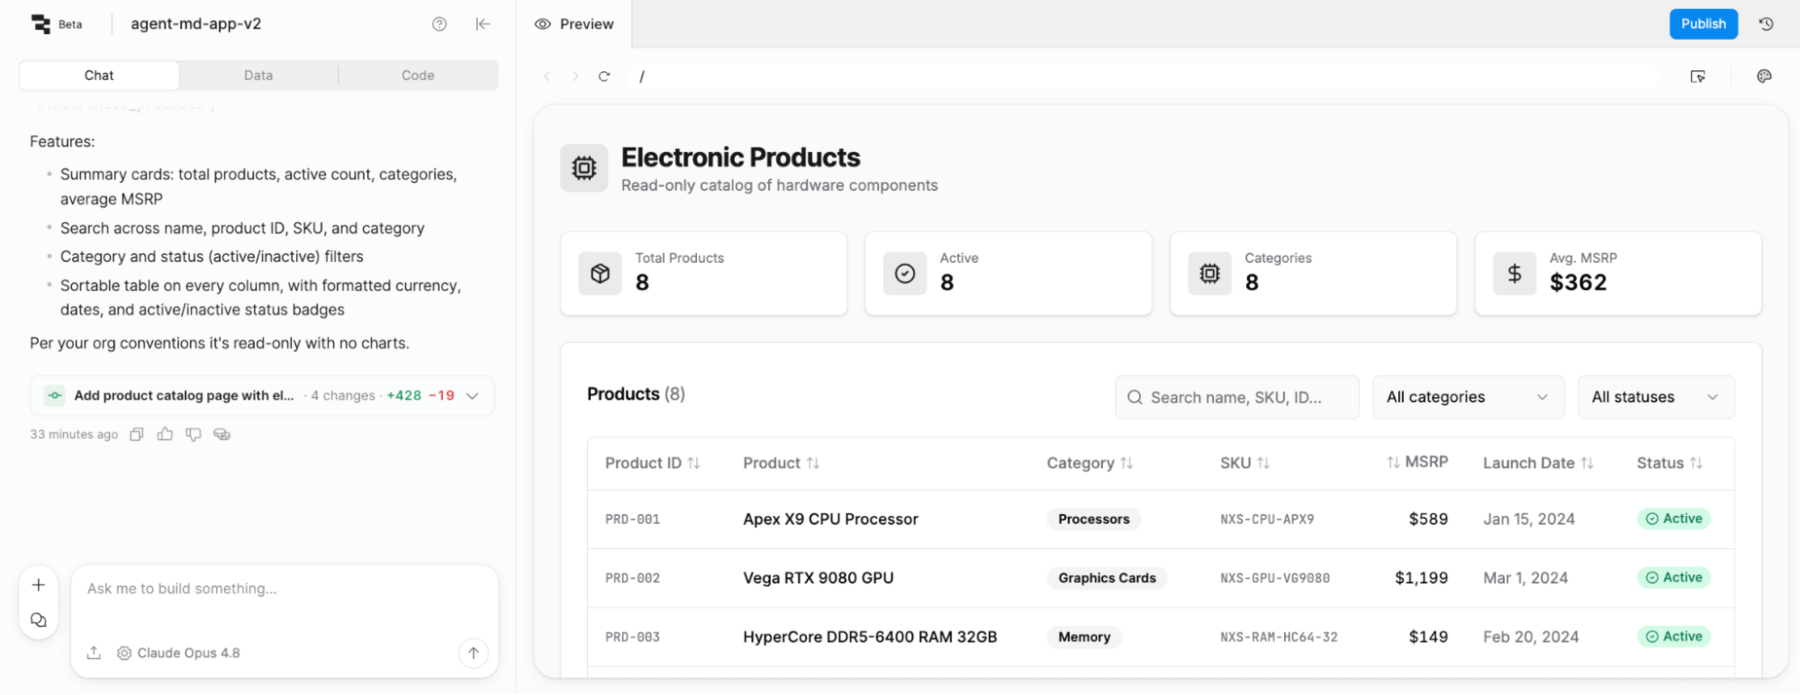Click the icon right of thumbs down

[x=222, y=434]
